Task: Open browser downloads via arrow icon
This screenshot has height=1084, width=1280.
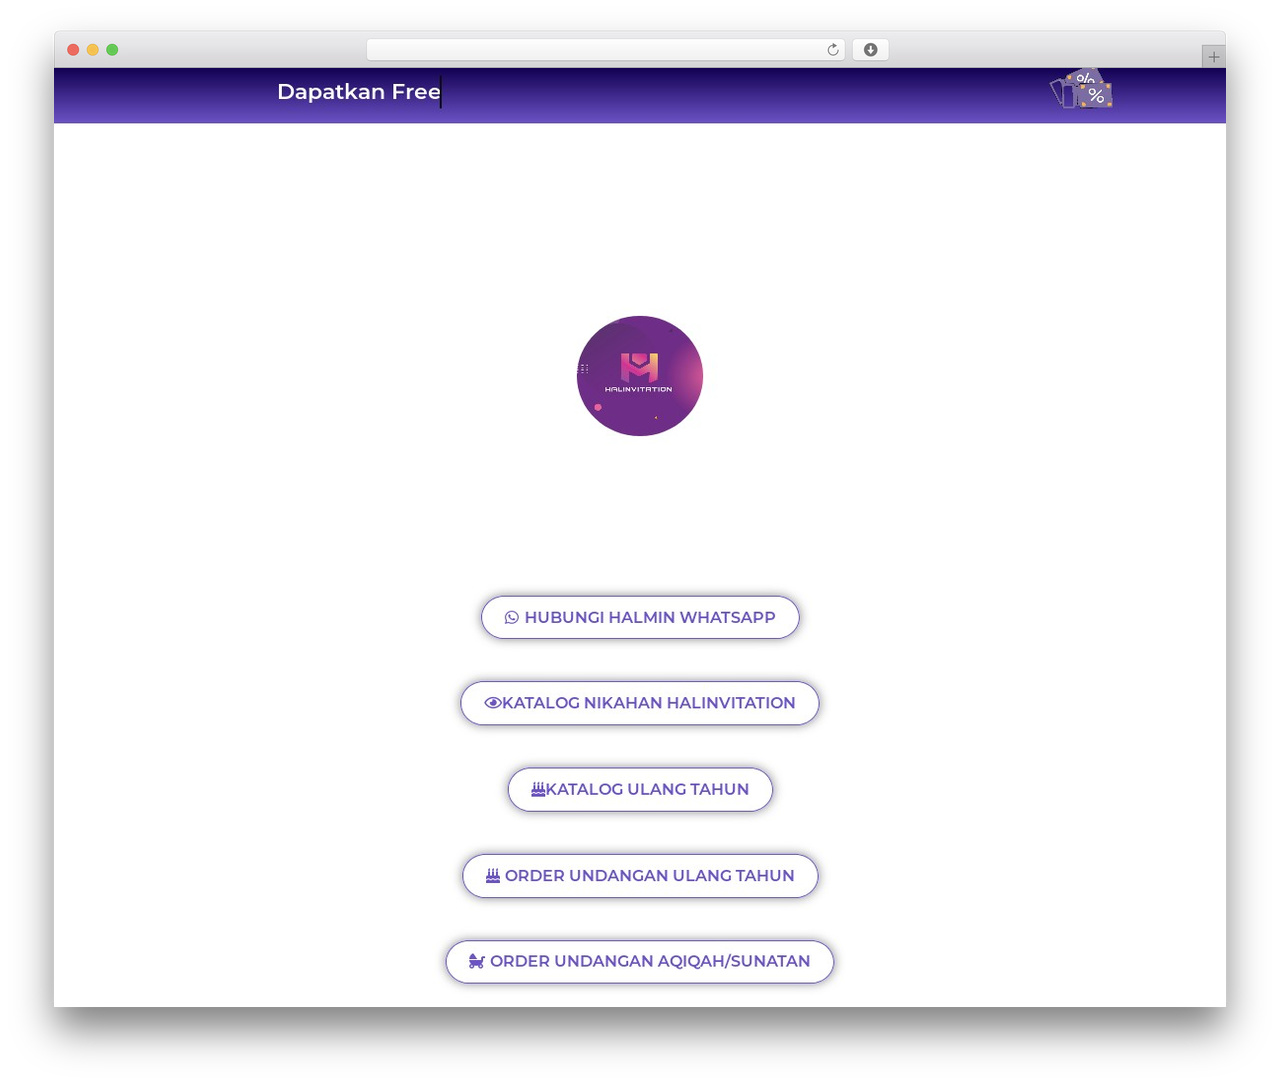Action: [x=870, y=50]
